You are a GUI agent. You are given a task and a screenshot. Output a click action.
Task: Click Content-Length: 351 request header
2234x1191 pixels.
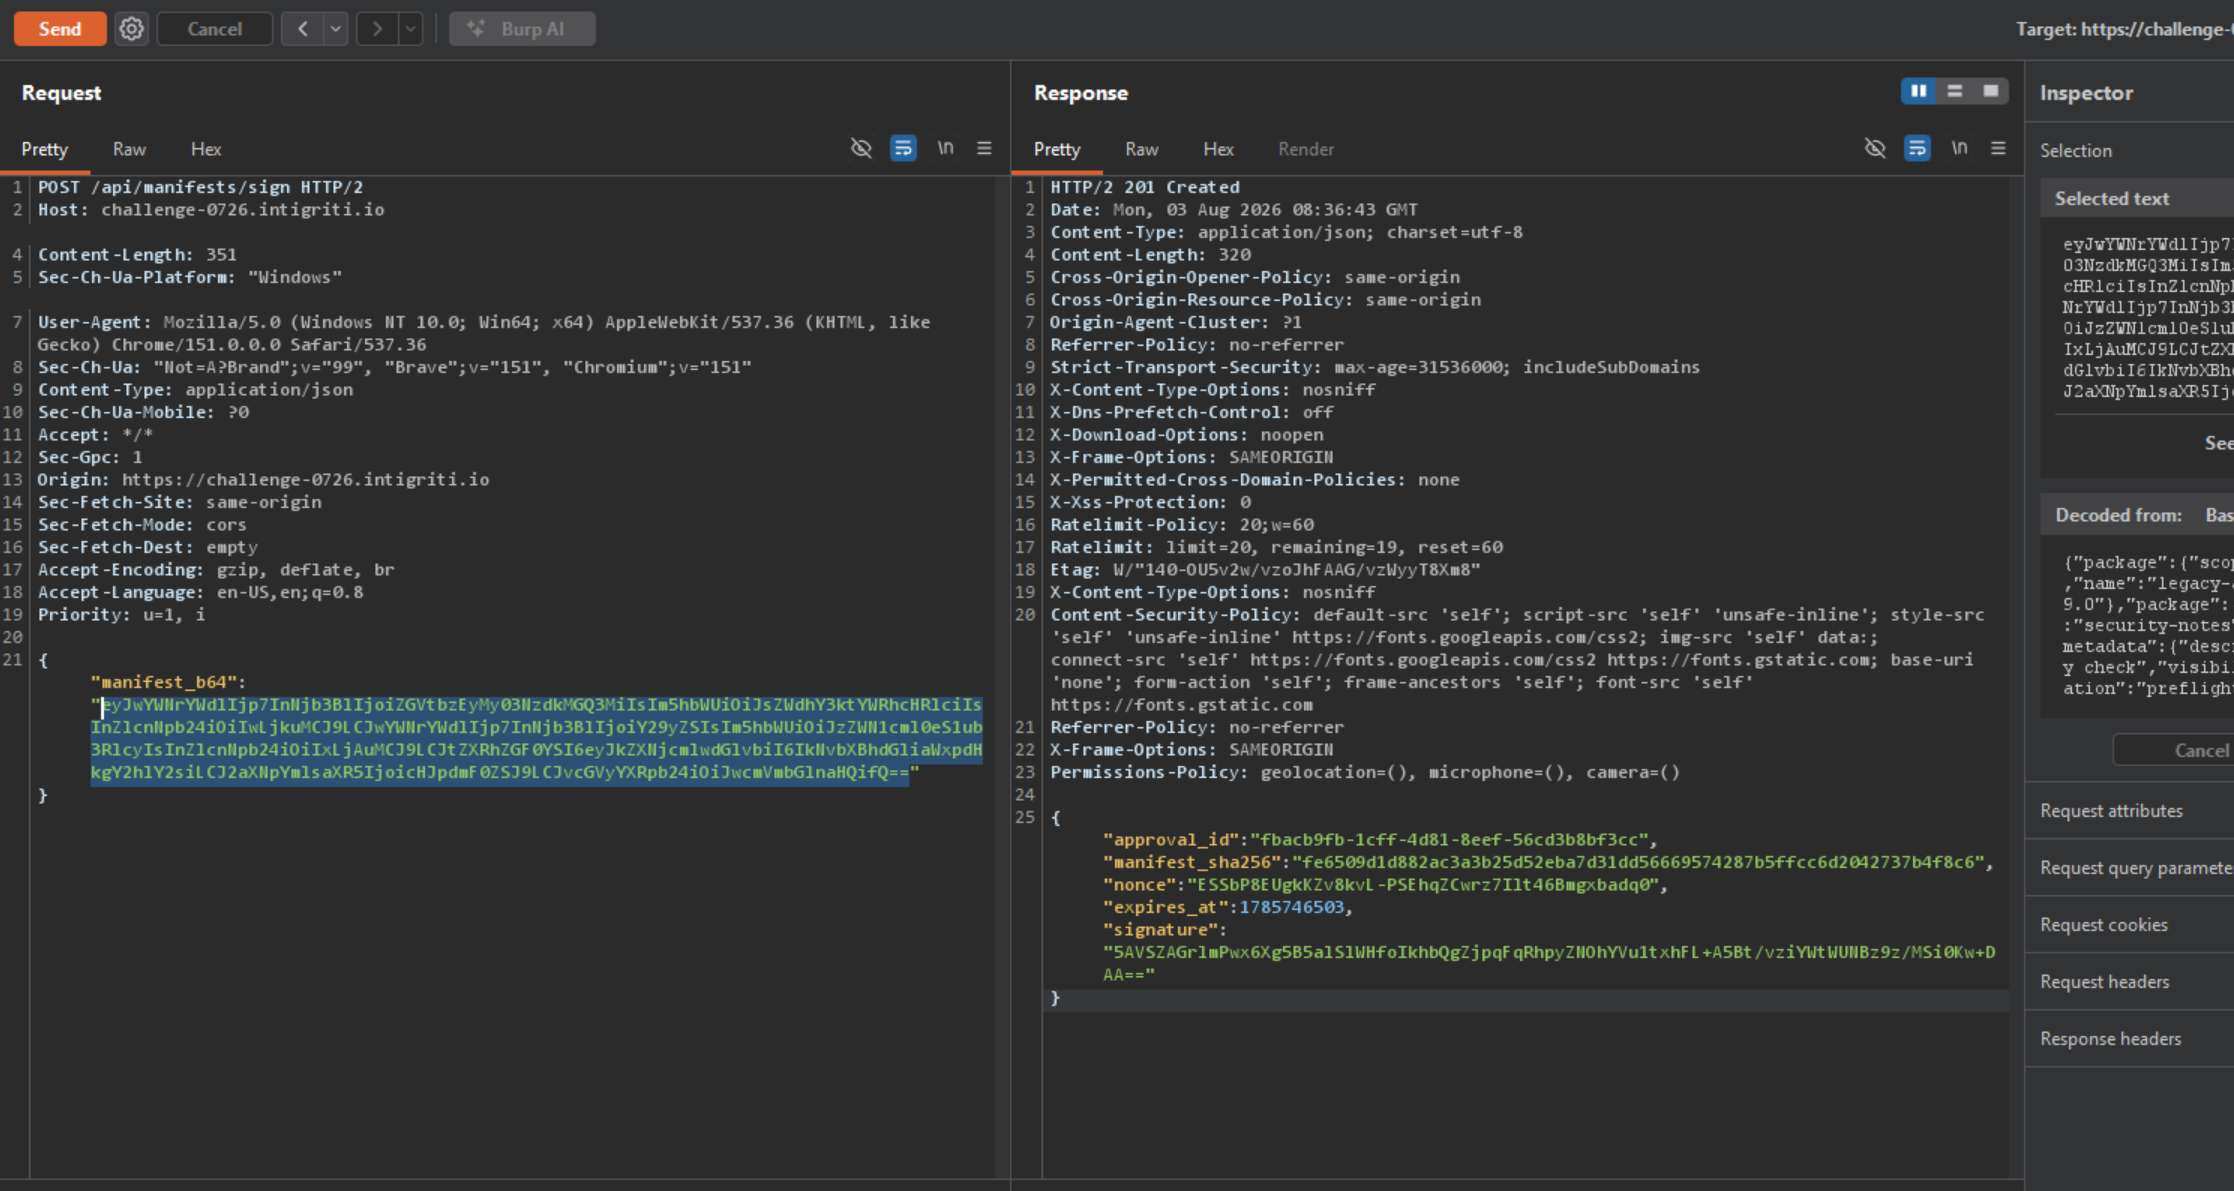(x=137, y=255)
